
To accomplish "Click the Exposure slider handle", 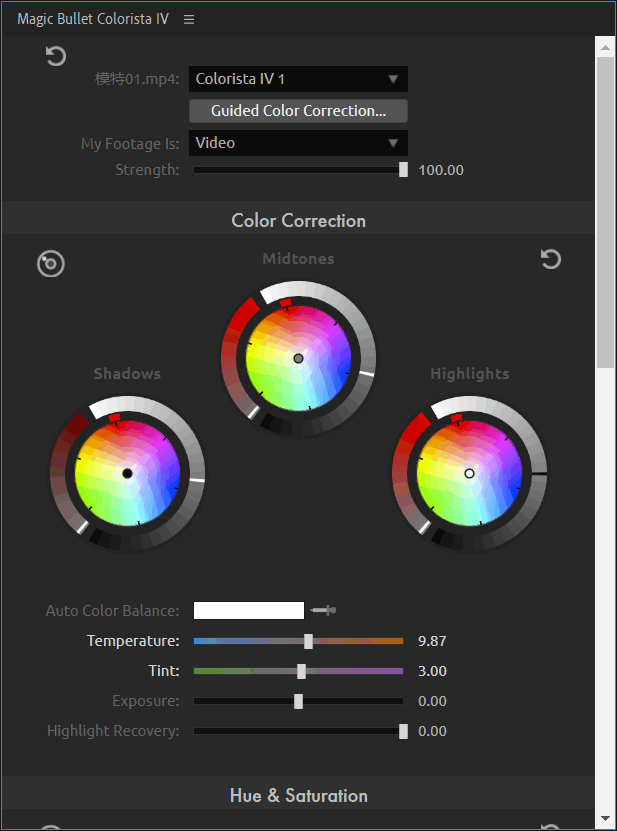I will (x=298, y=701).
